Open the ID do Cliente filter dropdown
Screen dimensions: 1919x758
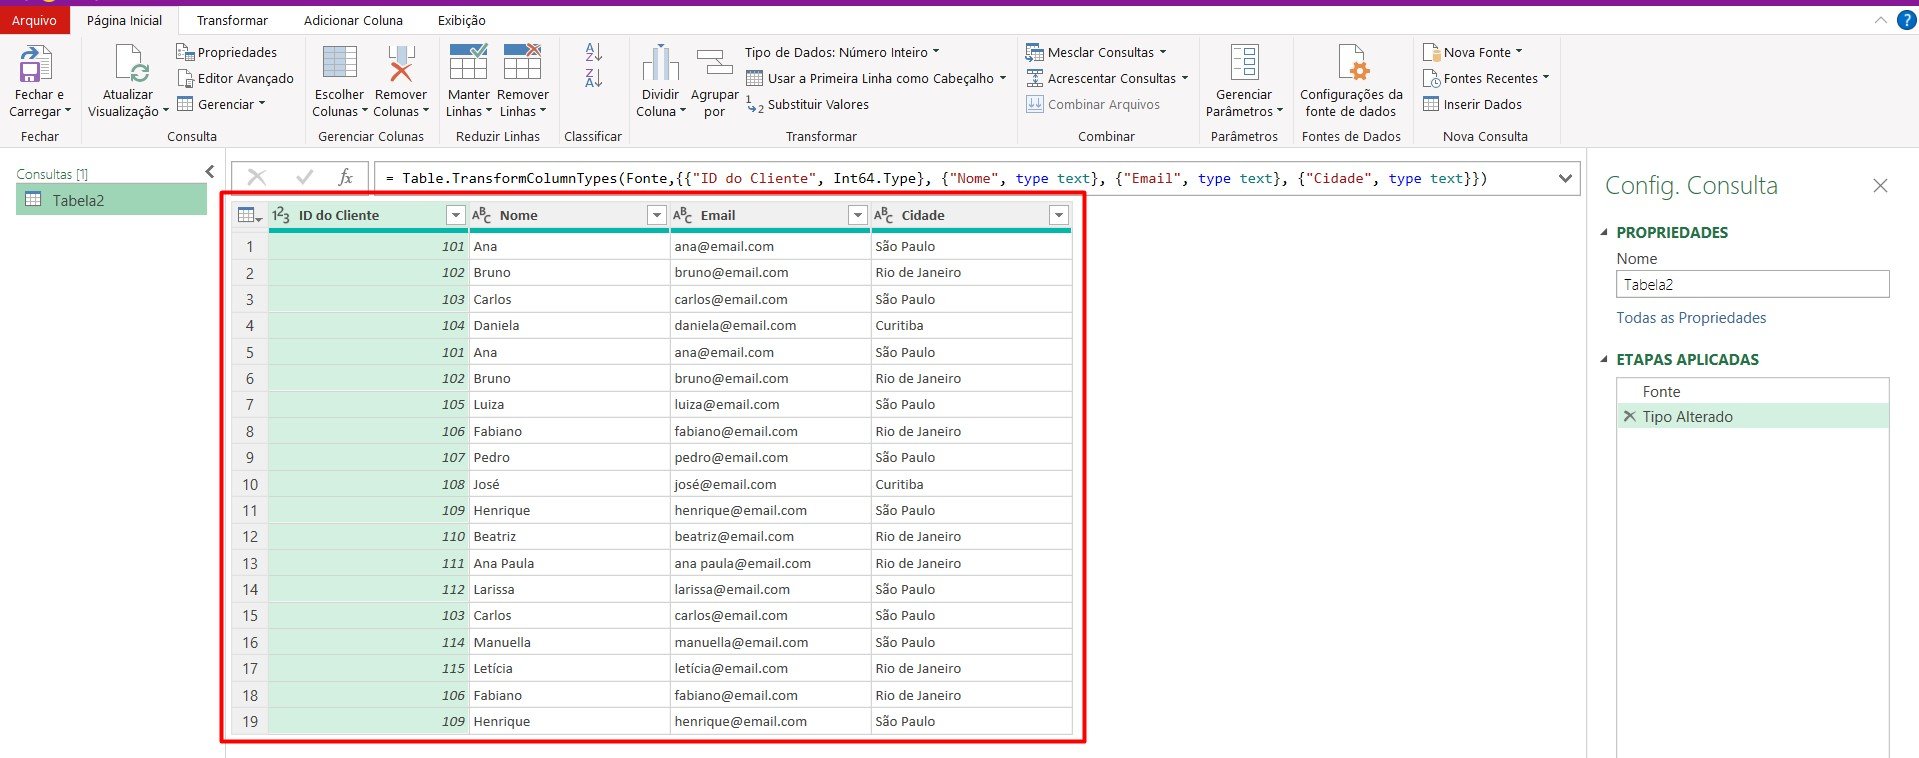[456, 215]
